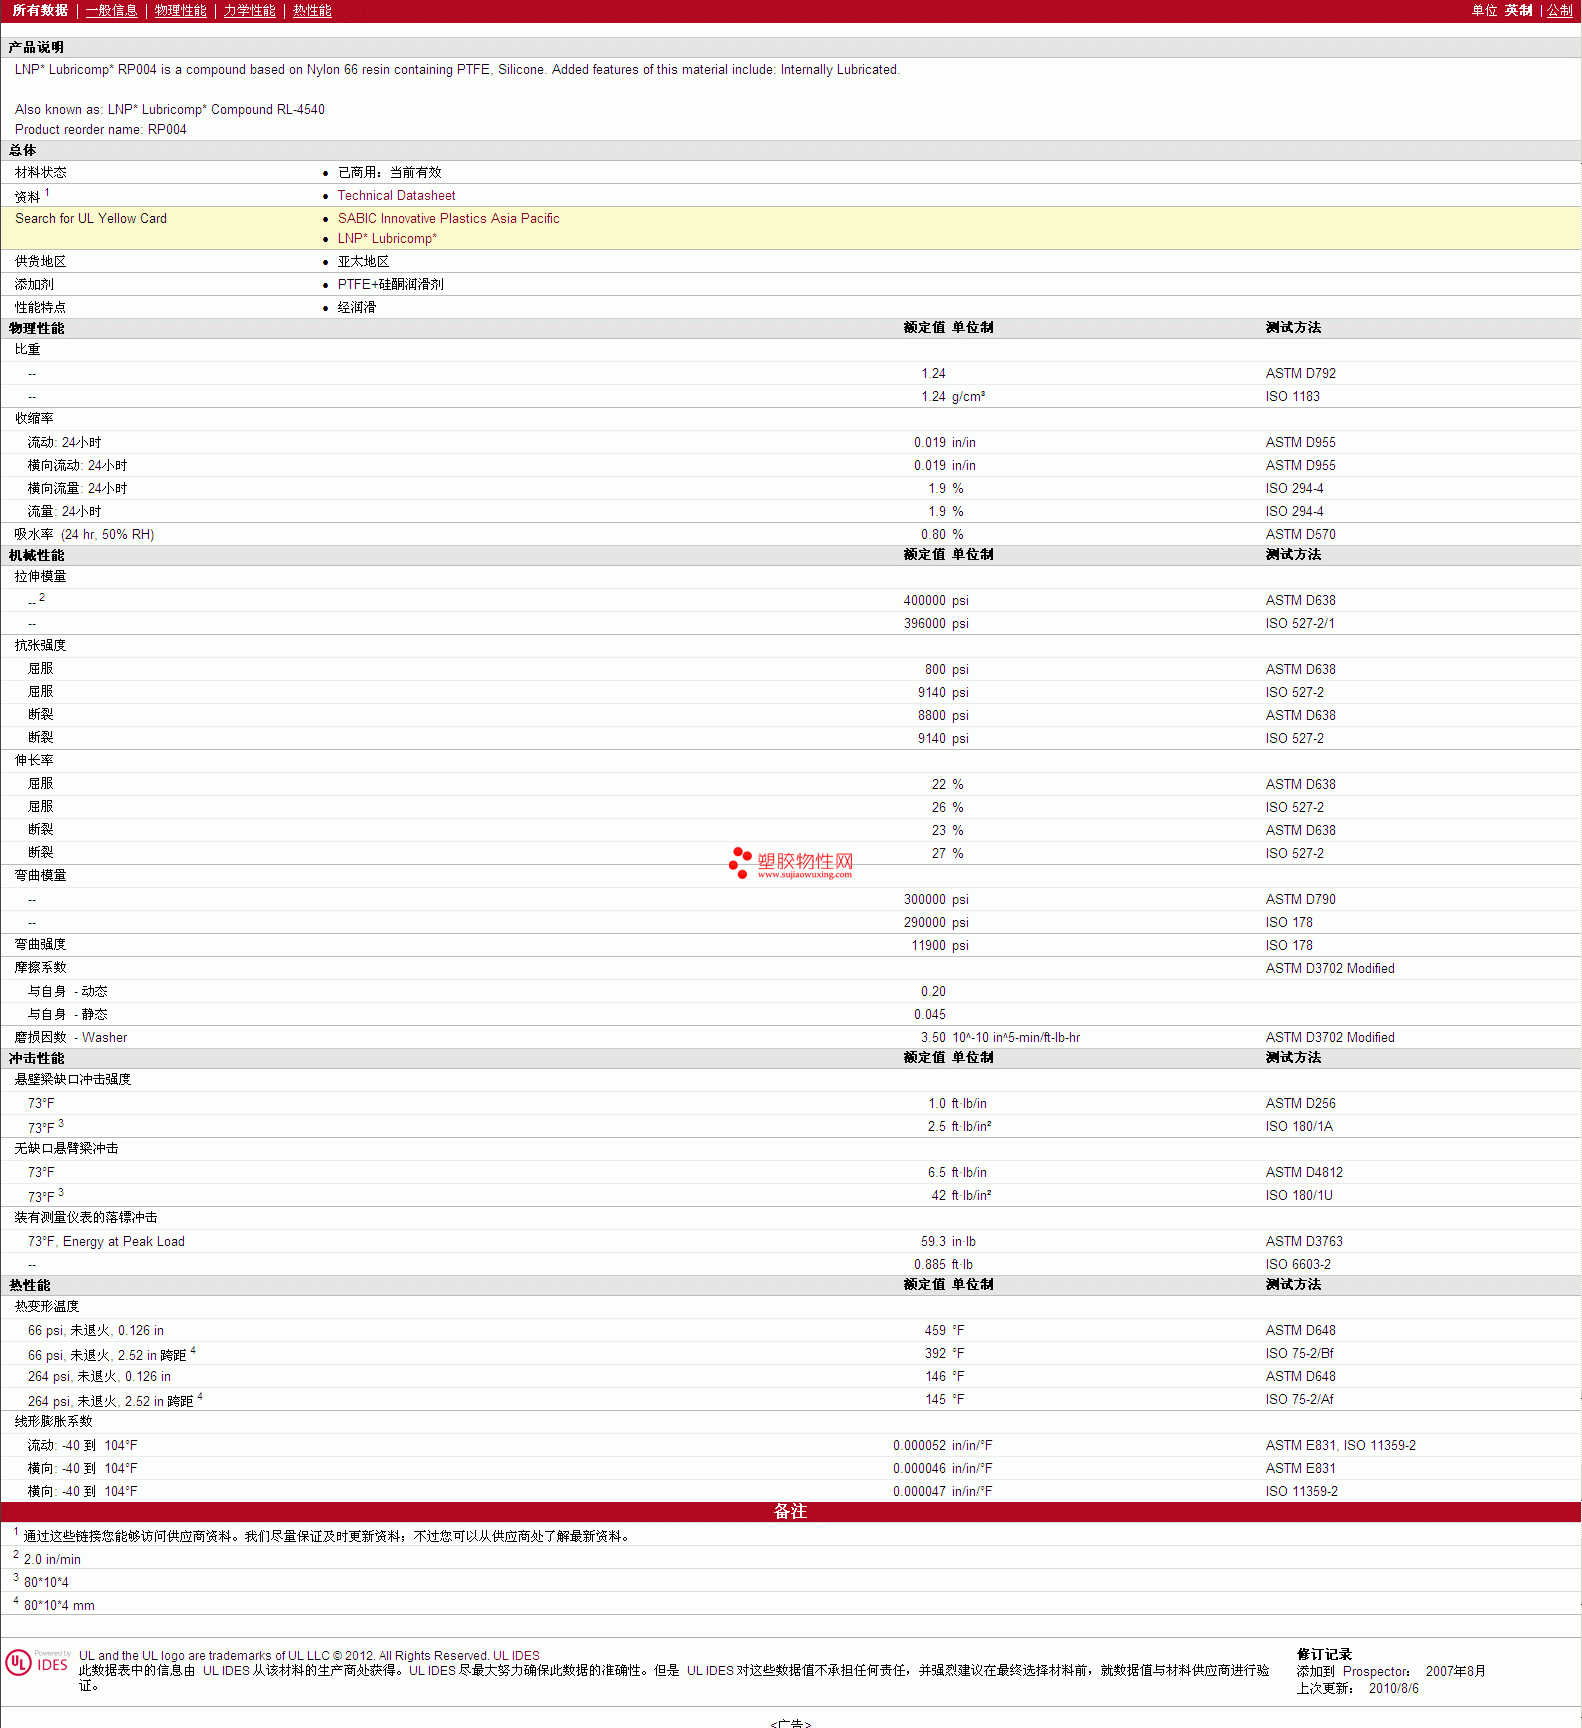Click the UL IDES logo icon
The width and height of the screenshot is (1582, 1728).
point(37,1662)
